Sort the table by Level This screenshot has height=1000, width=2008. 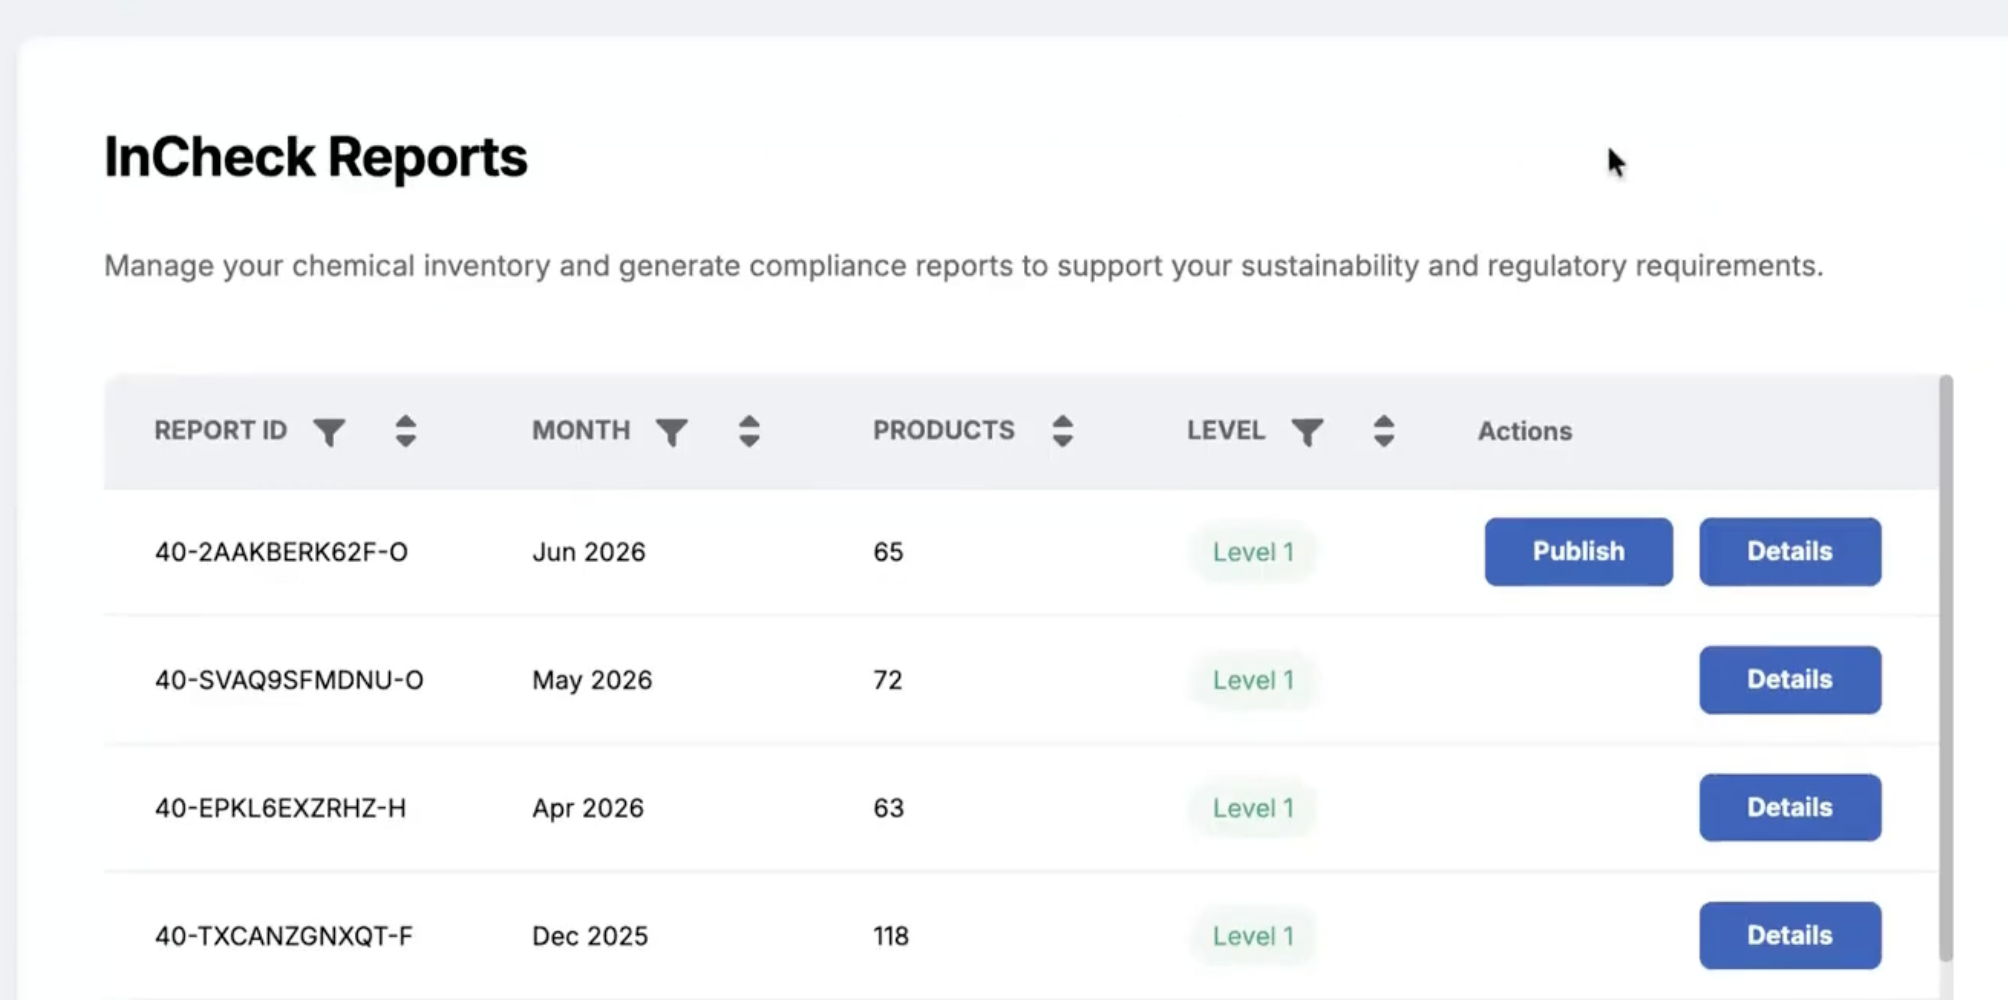(x=1384, y=431)
